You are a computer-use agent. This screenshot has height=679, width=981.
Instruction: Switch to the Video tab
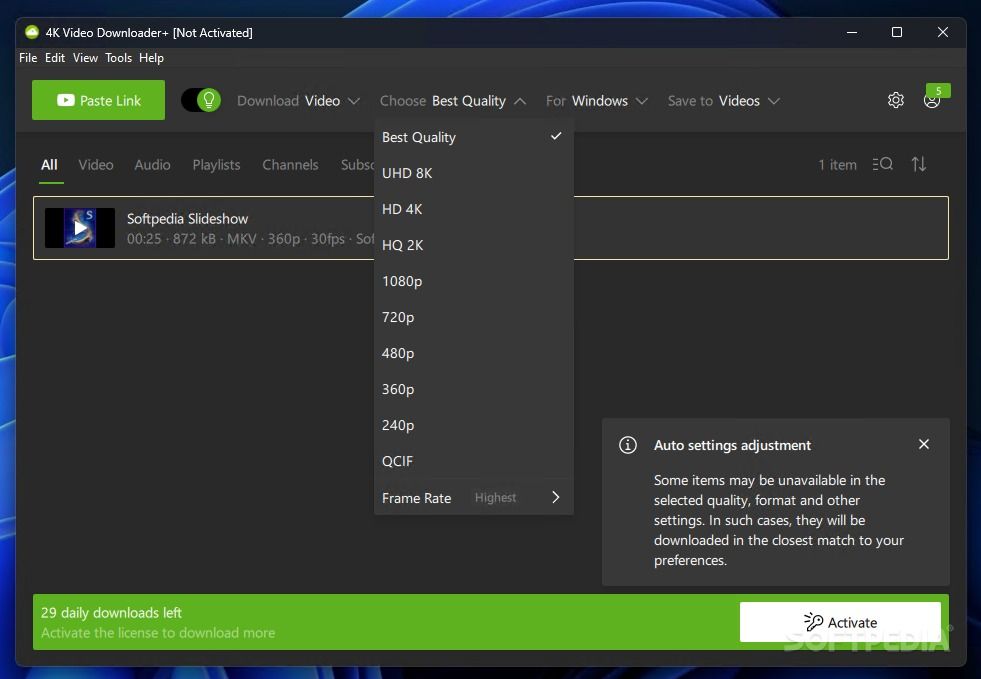click(x=96, y=165)
